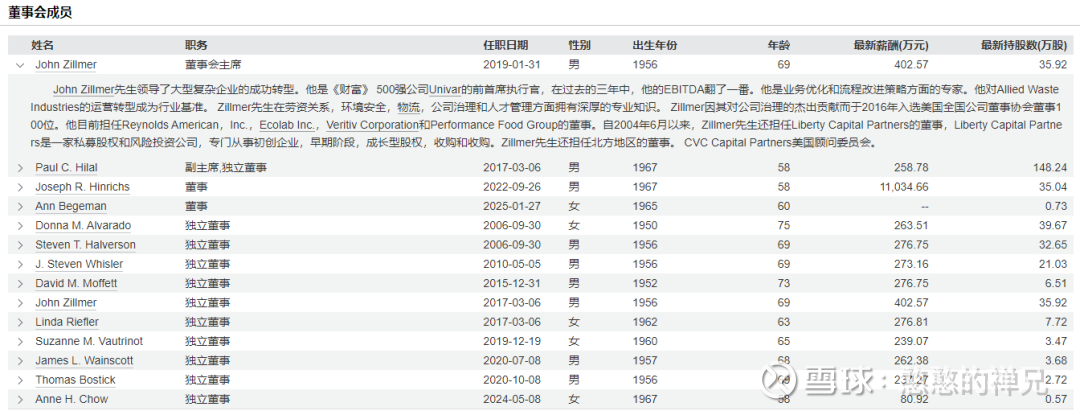Select the 263.51 salary value

click(913, 225)
